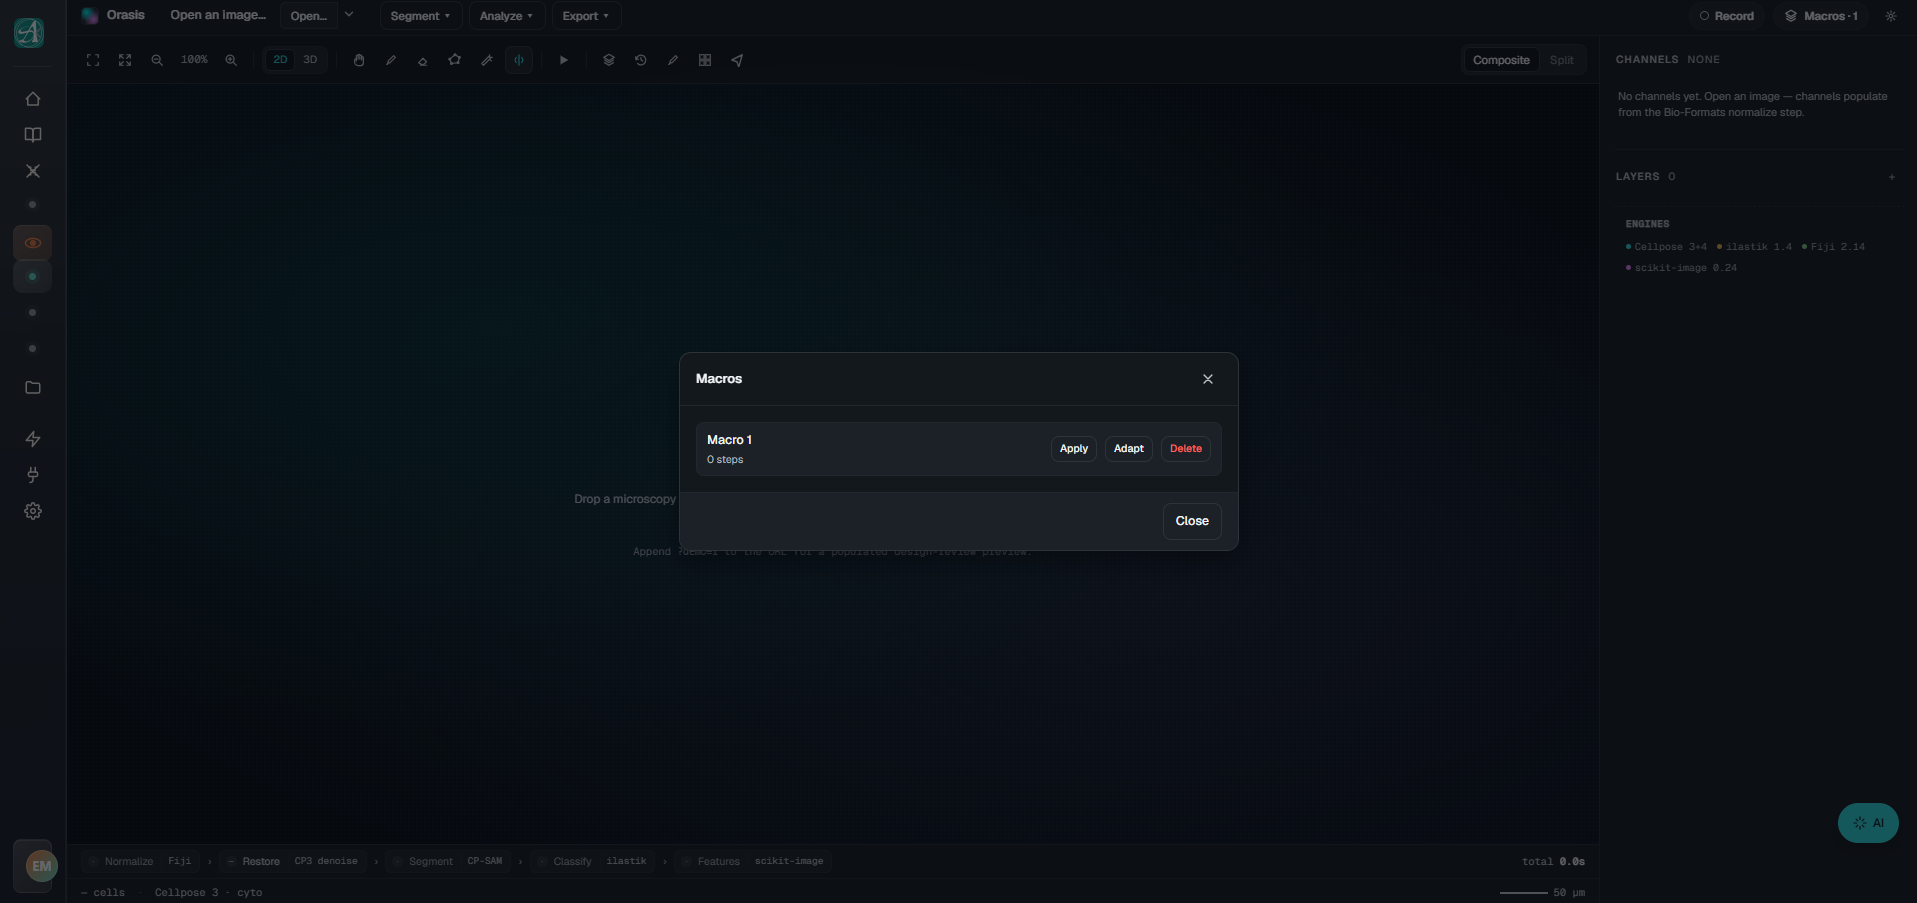Click the 'total 0.0s' timing readout

click(1553, 862)
